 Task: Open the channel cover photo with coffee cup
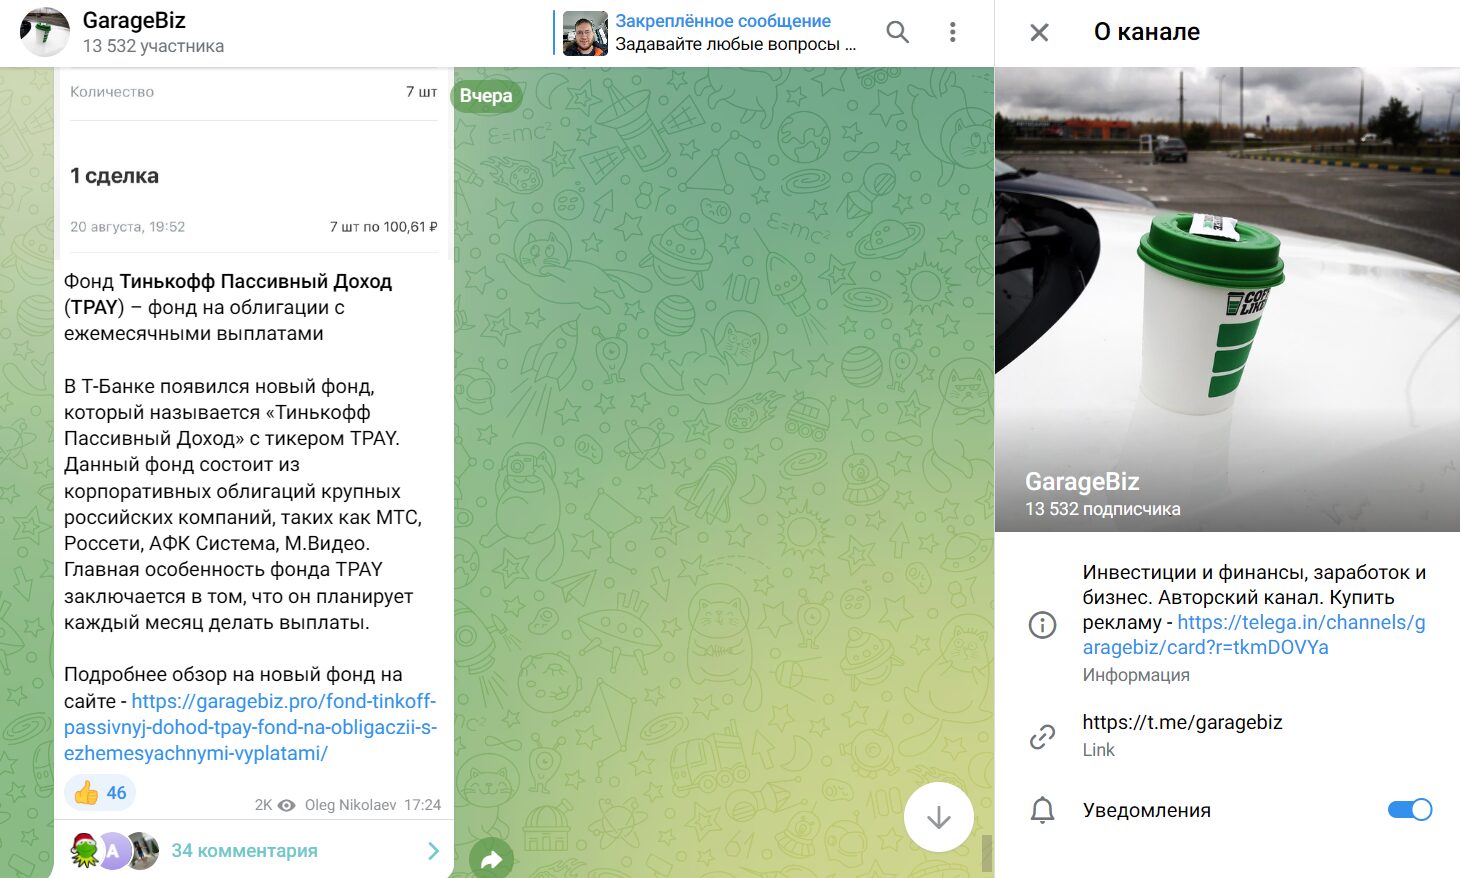click(1228, 299)
